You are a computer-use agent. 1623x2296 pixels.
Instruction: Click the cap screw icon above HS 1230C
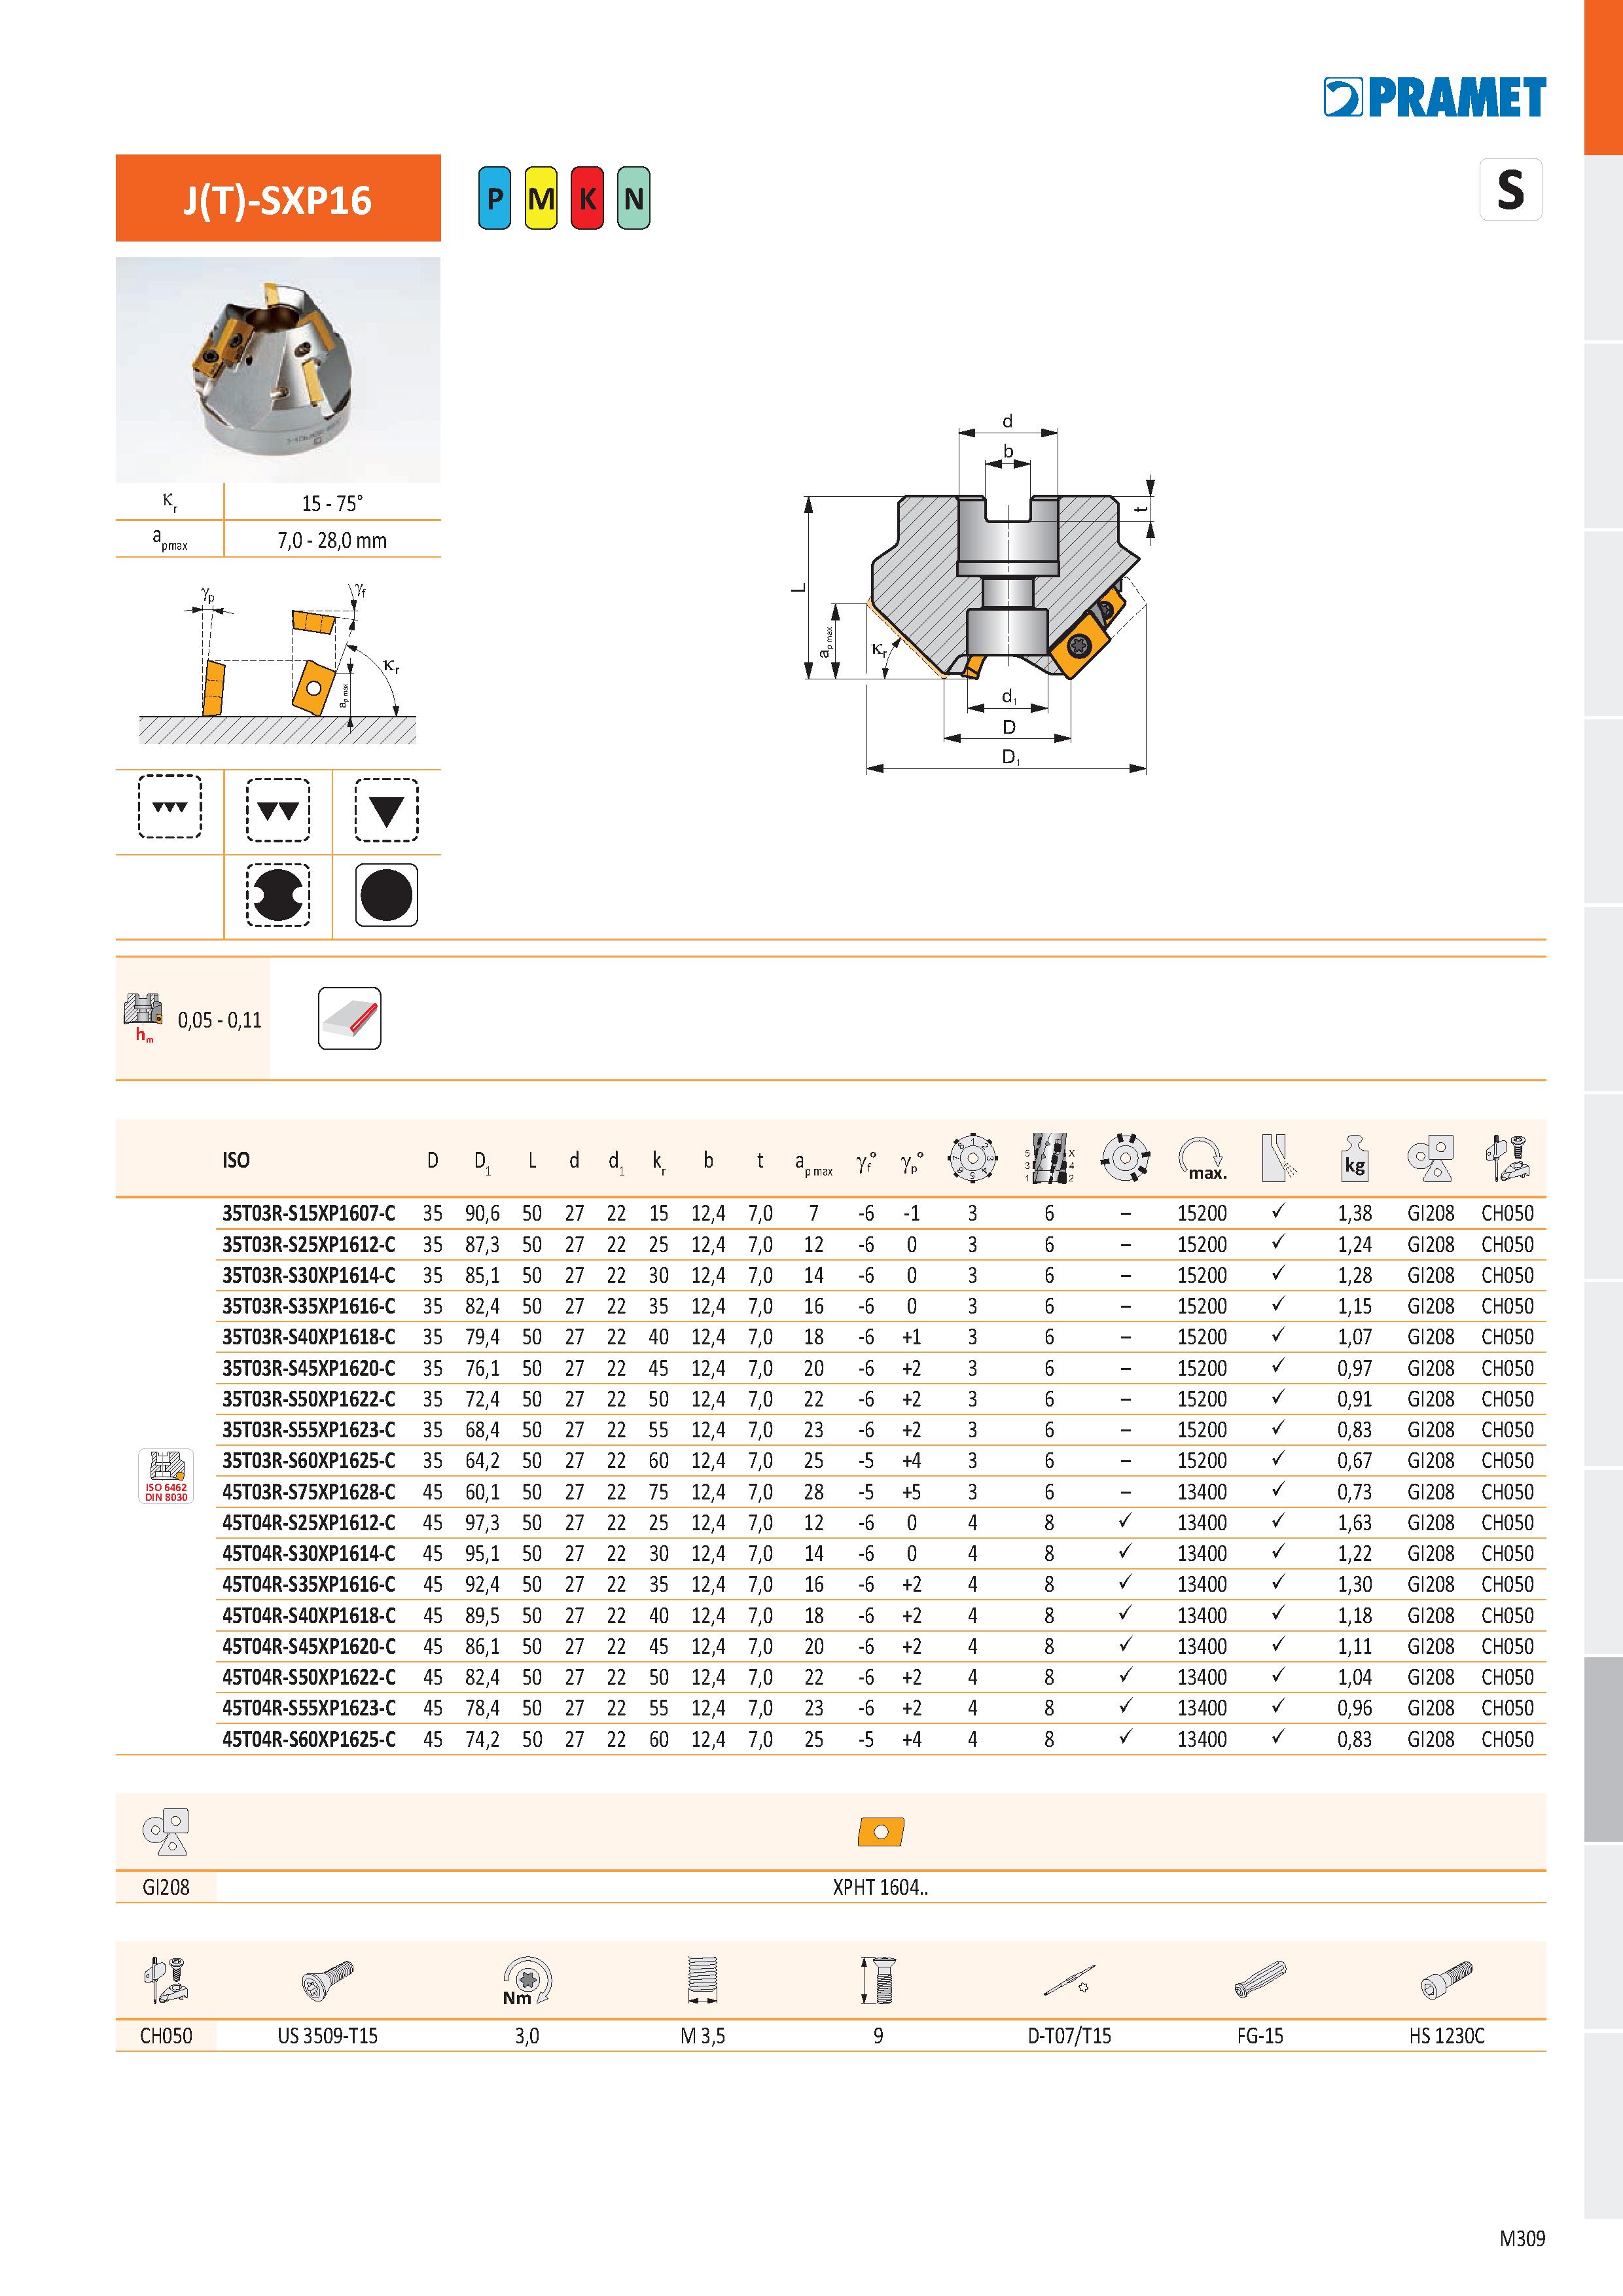1446,1981
